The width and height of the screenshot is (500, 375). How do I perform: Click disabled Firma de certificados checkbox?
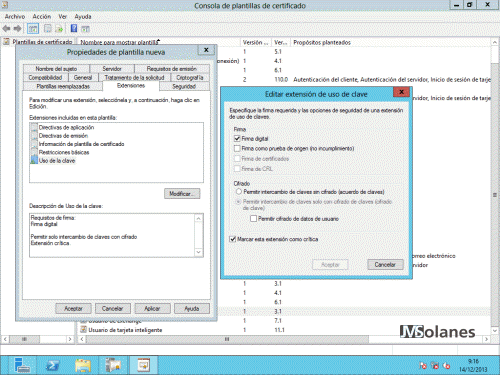pos(237,158)
